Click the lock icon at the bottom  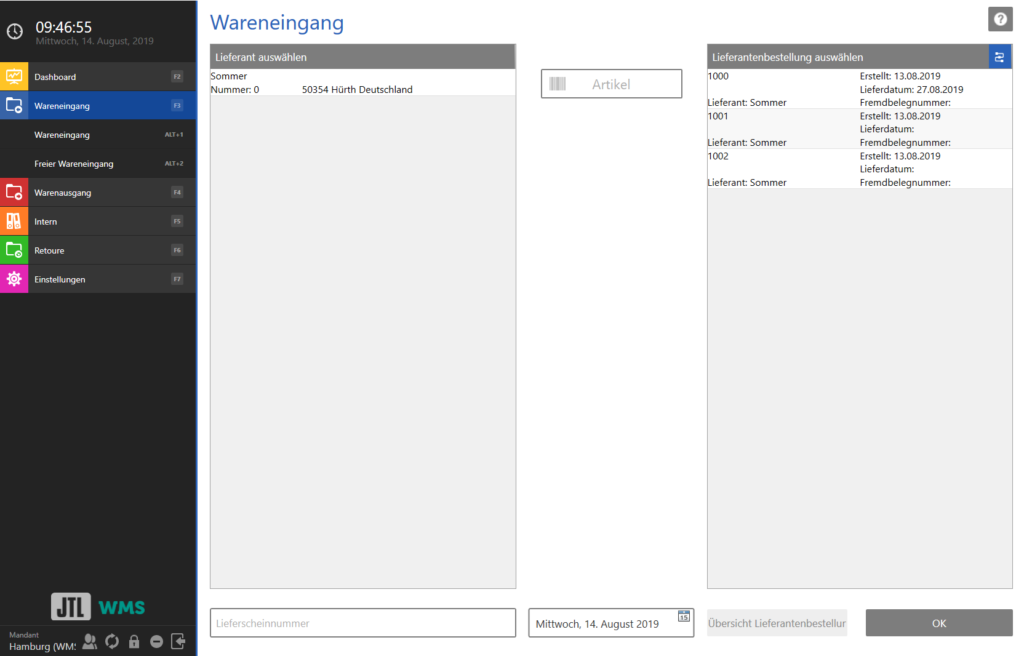point(134,642)
